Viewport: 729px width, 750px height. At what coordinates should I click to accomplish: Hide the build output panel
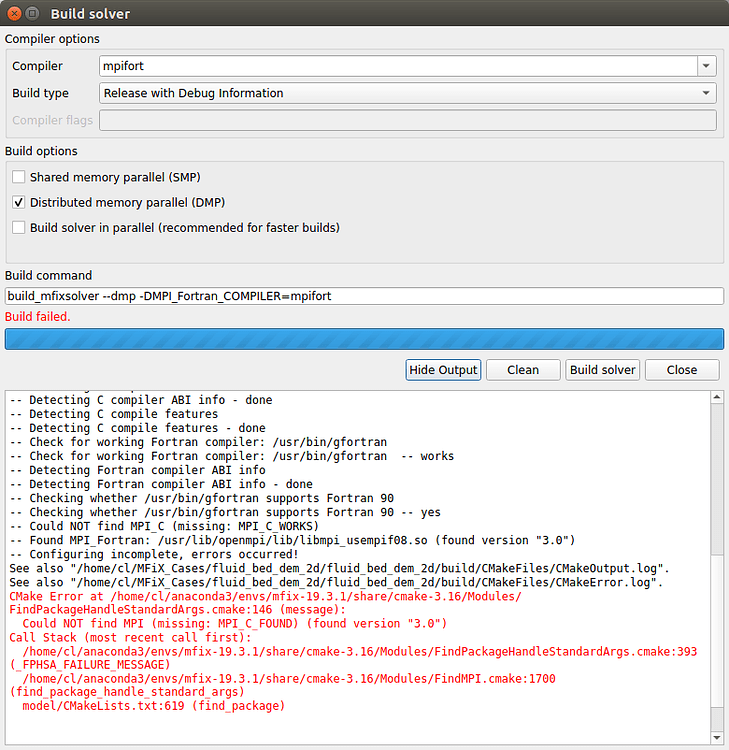pos(443,370)
